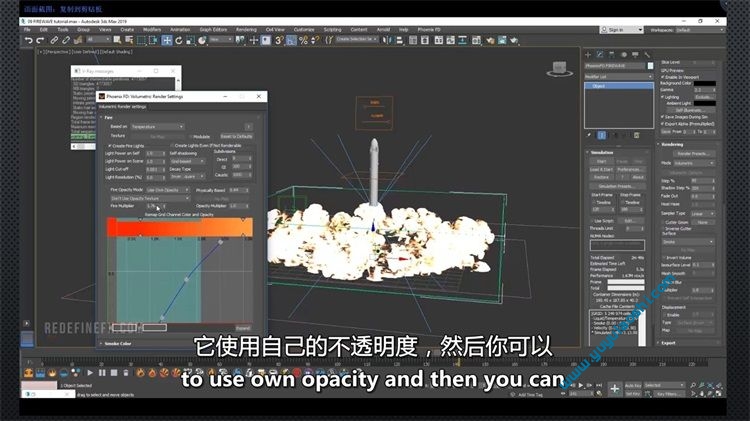The image size is (750, 421).
Task: Open the File menu
Action: (x=27, y=30)
